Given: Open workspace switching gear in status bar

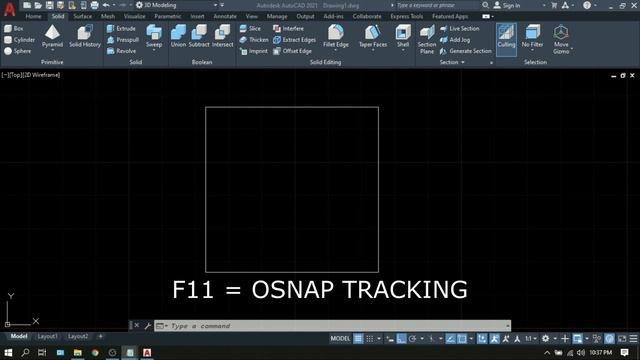Looking at the screenshot, I should point(545,339).
